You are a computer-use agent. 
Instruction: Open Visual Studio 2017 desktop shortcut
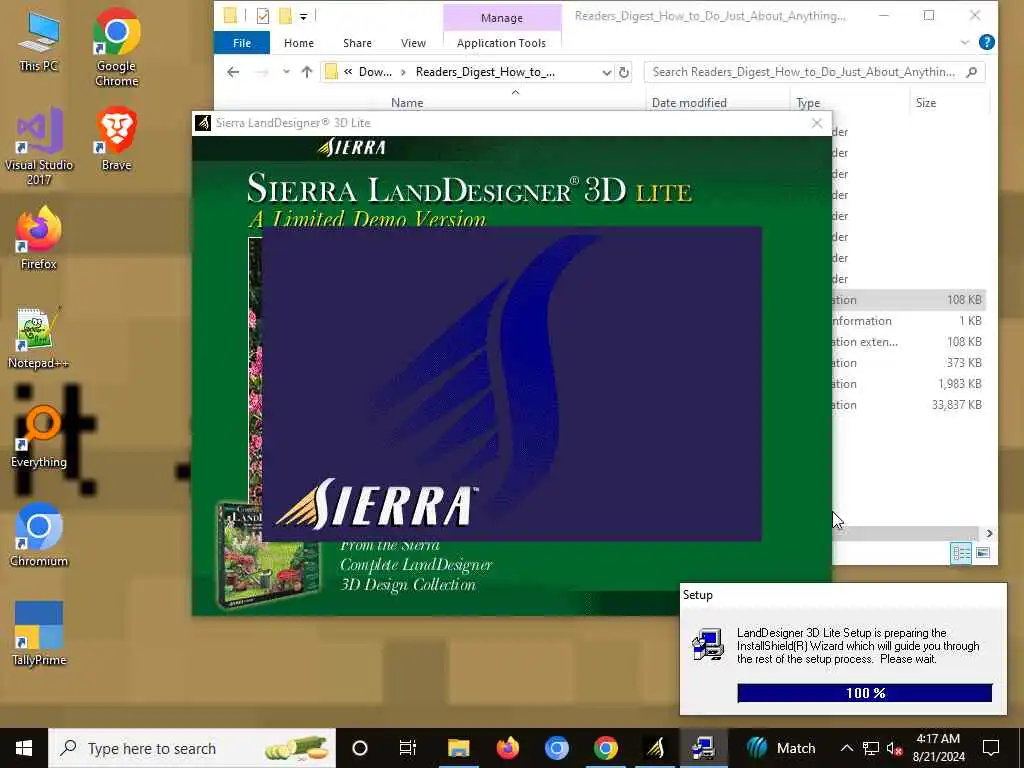(39, 146)
